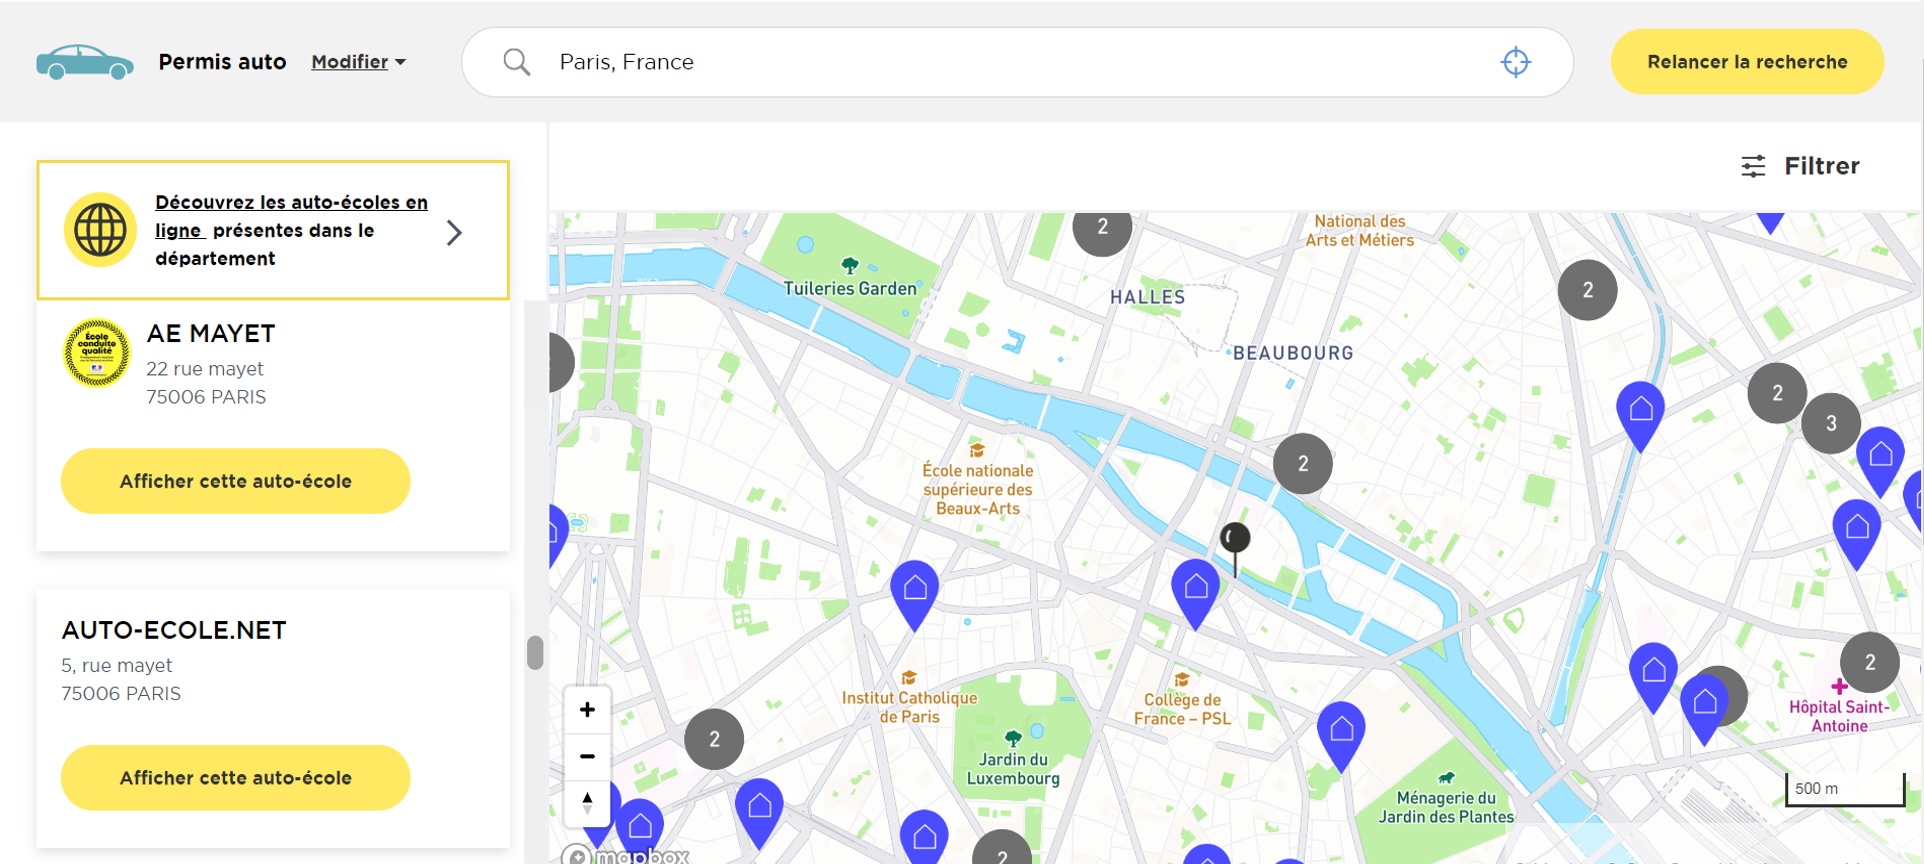The image size is (1924, 864).
Task: Open the cluster marker labeled 3
Action: pyautogui.click(x=1831, y=423)
